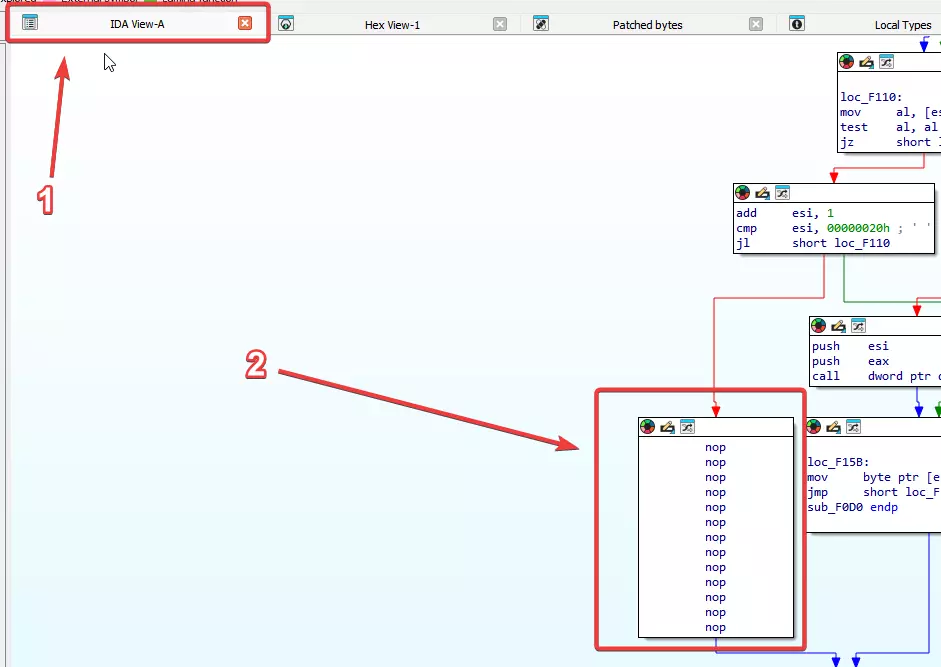Click edit-name icon on the nop block
This screenshot has width=941, height=667.
(x=667, y=427)
